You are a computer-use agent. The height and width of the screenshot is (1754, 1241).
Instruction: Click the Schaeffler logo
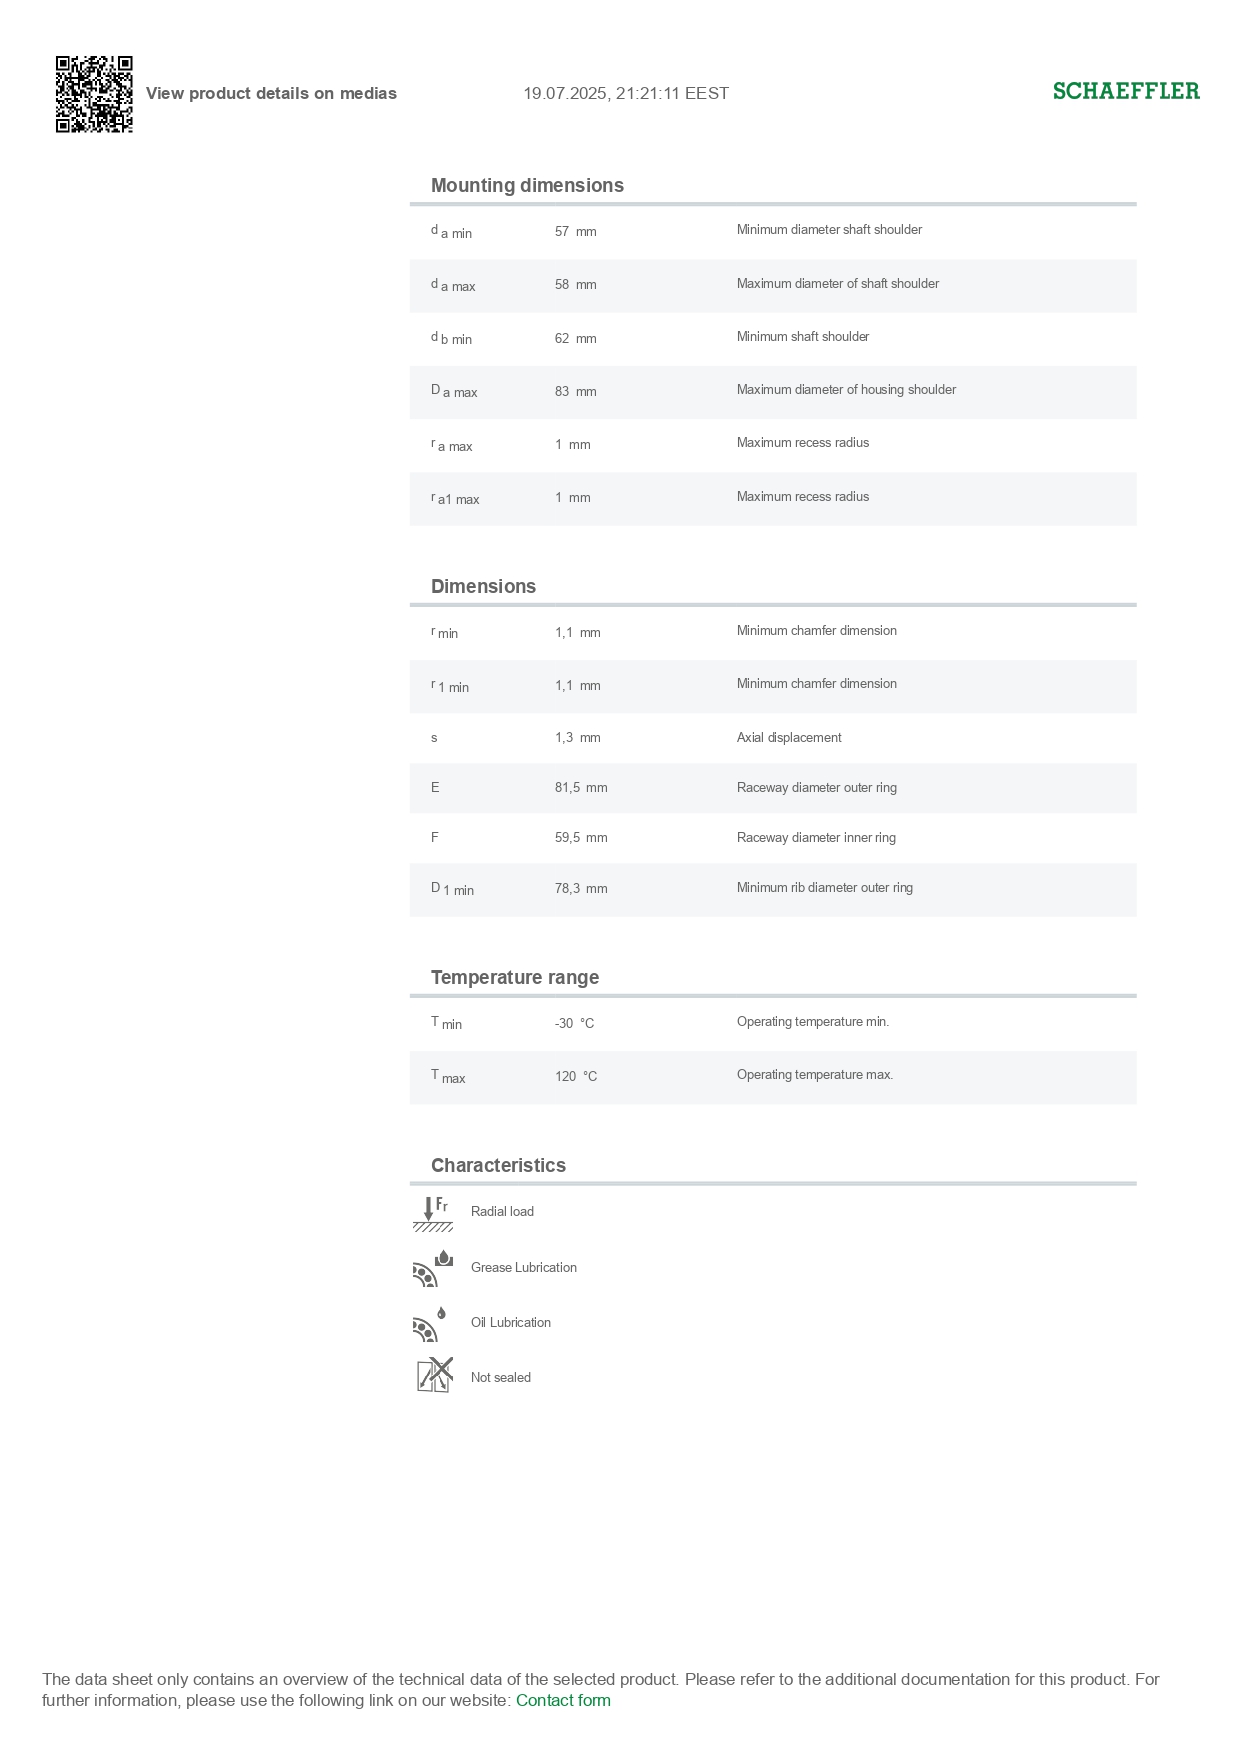1126,91
